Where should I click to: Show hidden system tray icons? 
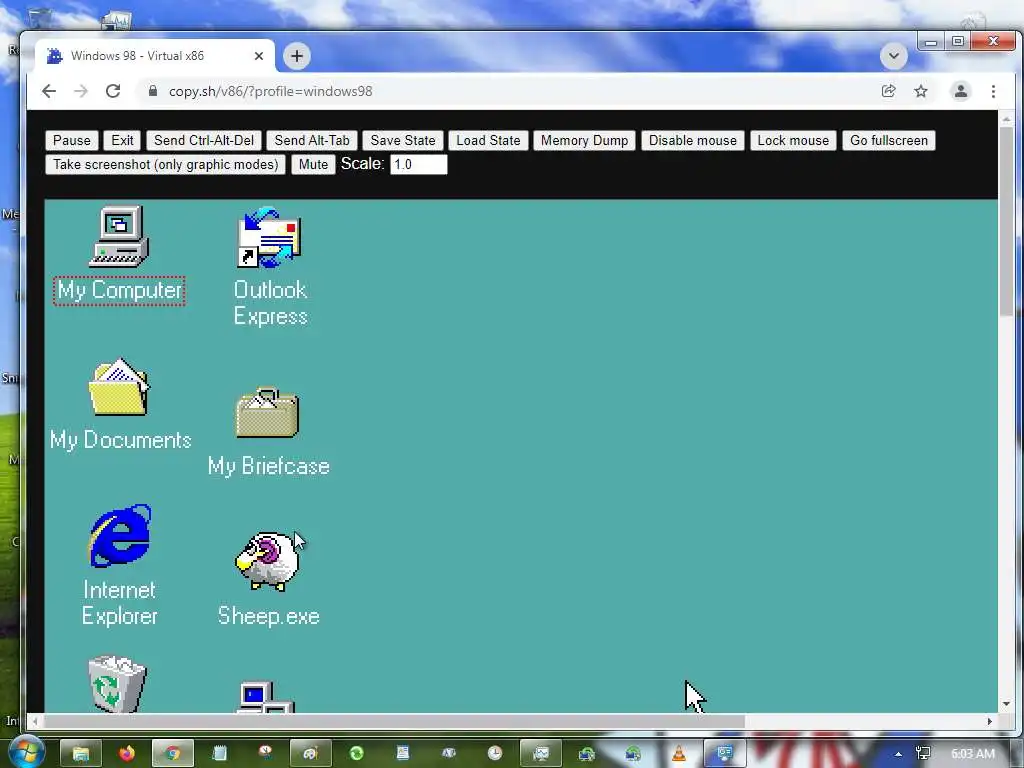click(x=899, y=754)
